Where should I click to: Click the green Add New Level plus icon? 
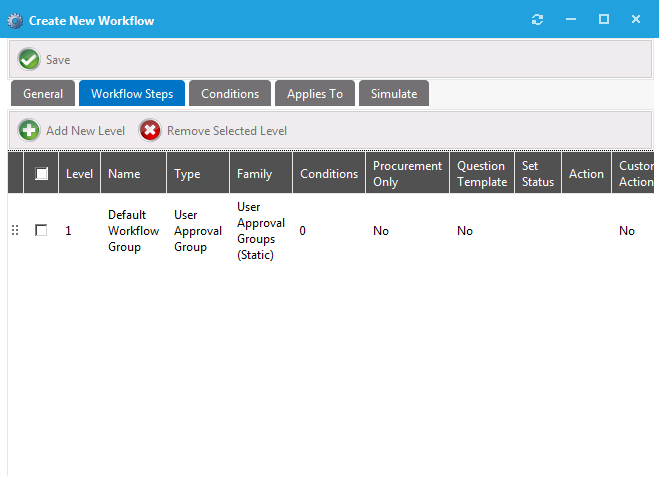(x=30, y=130)
